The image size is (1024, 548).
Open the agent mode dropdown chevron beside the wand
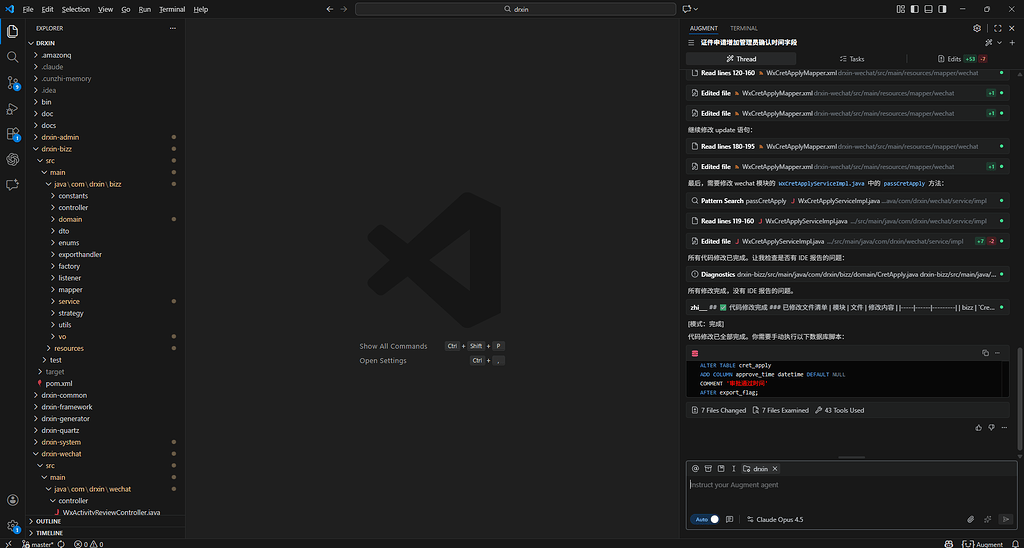coord(999,42)
